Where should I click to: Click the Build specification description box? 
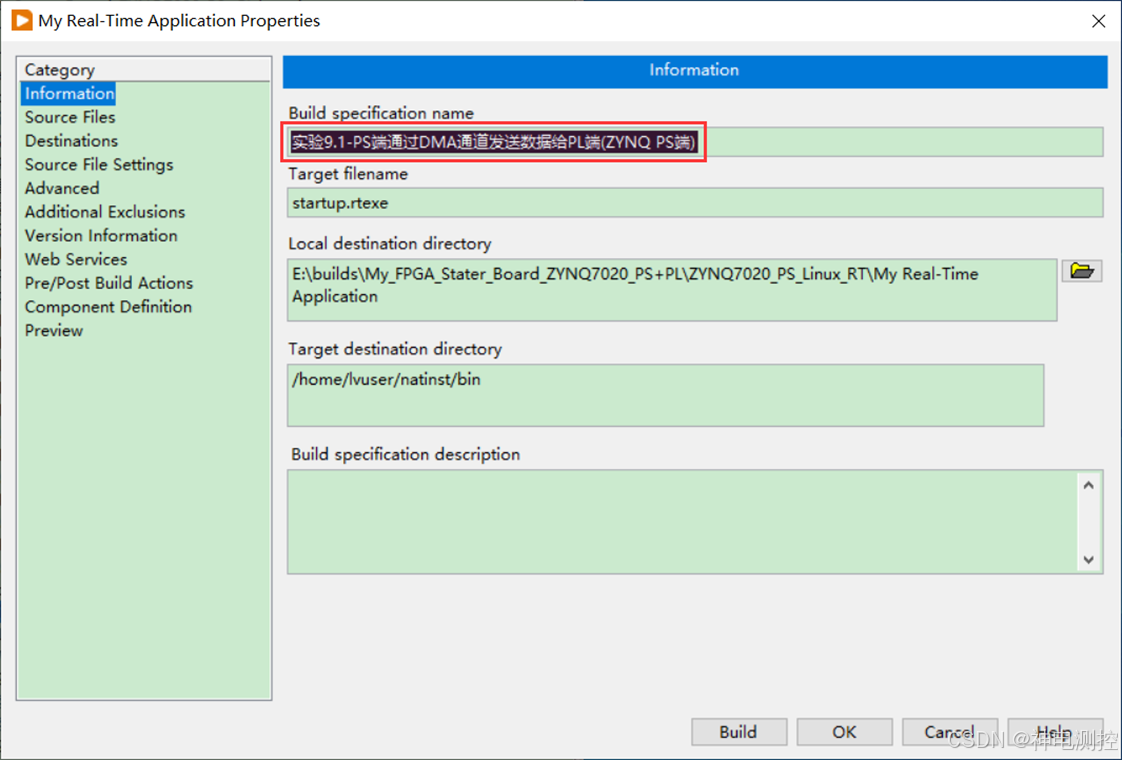click(695, 522)
